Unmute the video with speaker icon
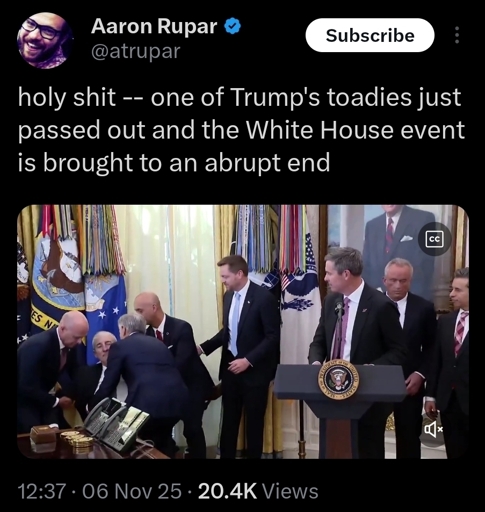The image size is (485, 512). (x=433, y=430)
